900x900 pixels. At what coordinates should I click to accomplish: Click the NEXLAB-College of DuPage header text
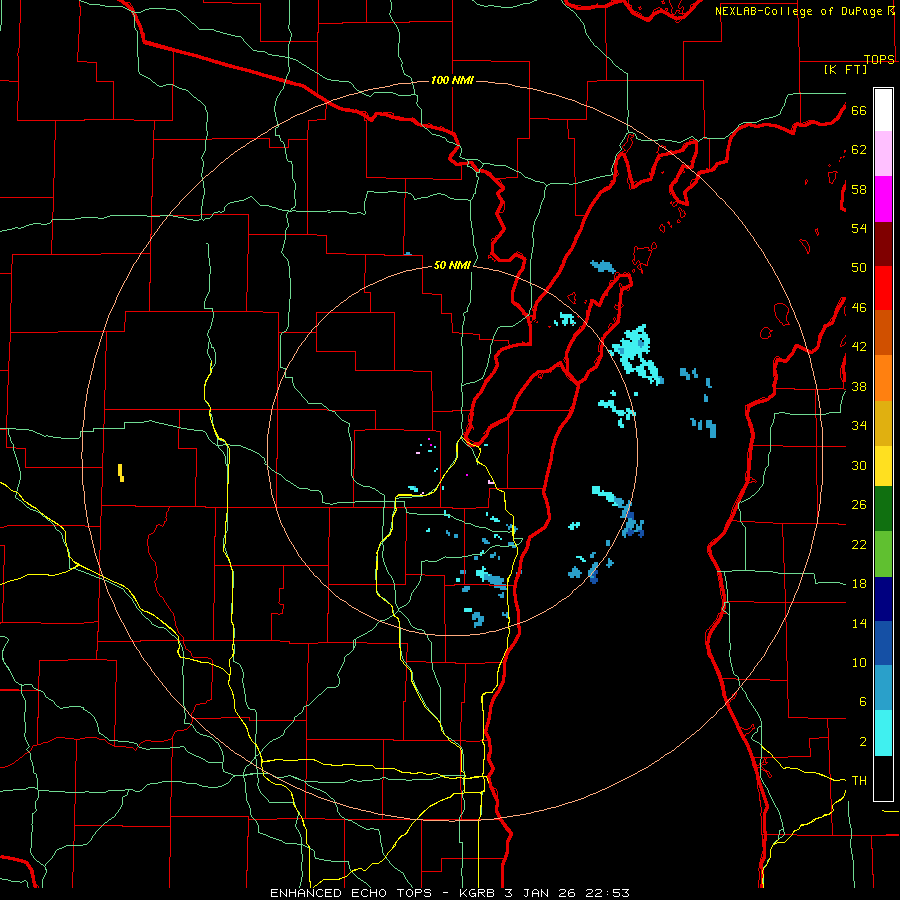pos(799,11)
